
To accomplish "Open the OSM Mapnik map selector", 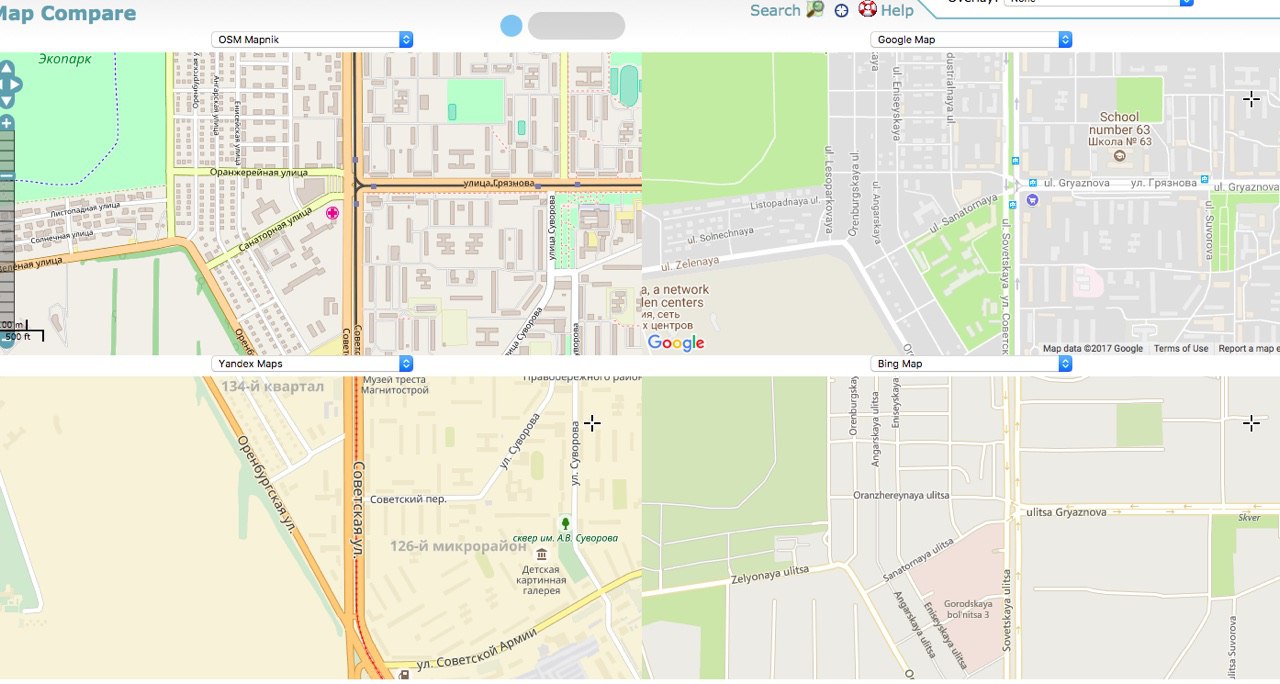I will (312, 39).
